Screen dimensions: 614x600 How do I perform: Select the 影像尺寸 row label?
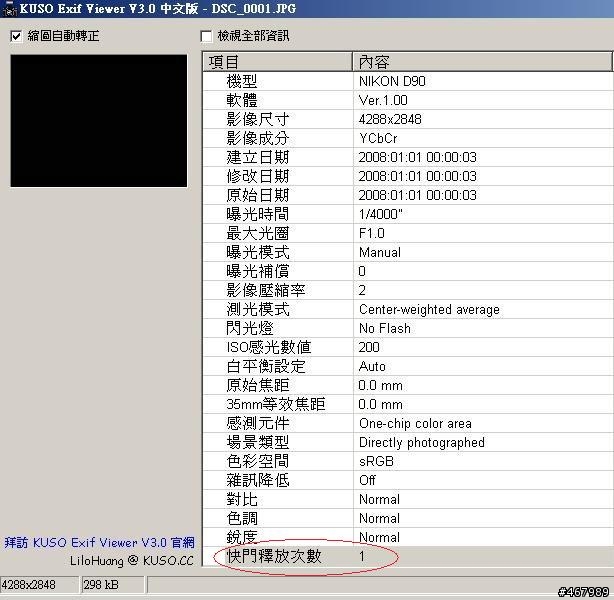(x=257, y=119)
